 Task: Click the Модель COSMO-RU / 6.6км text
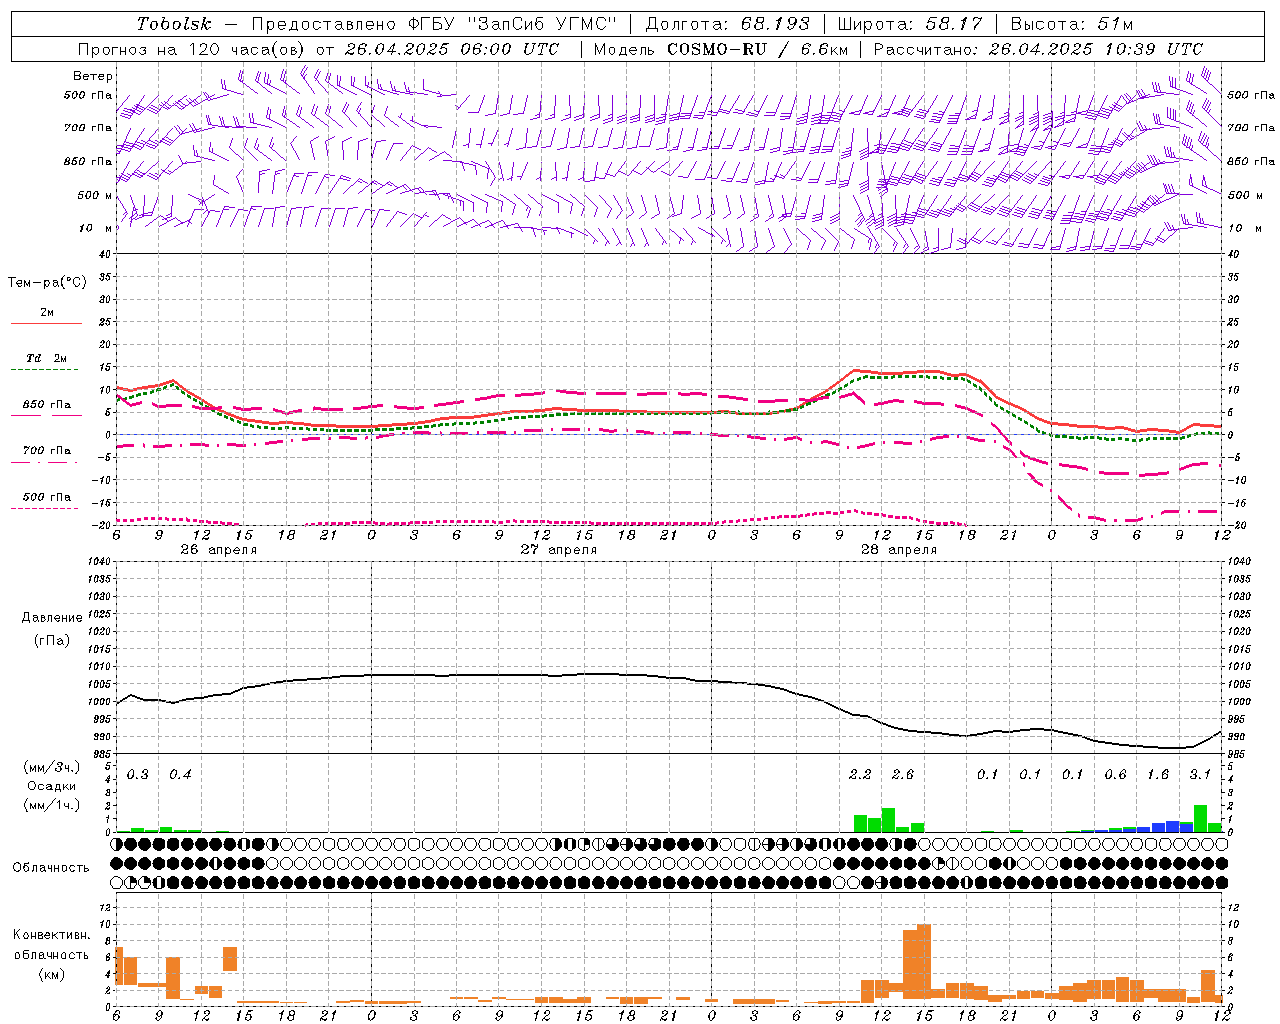pos(721,49)
